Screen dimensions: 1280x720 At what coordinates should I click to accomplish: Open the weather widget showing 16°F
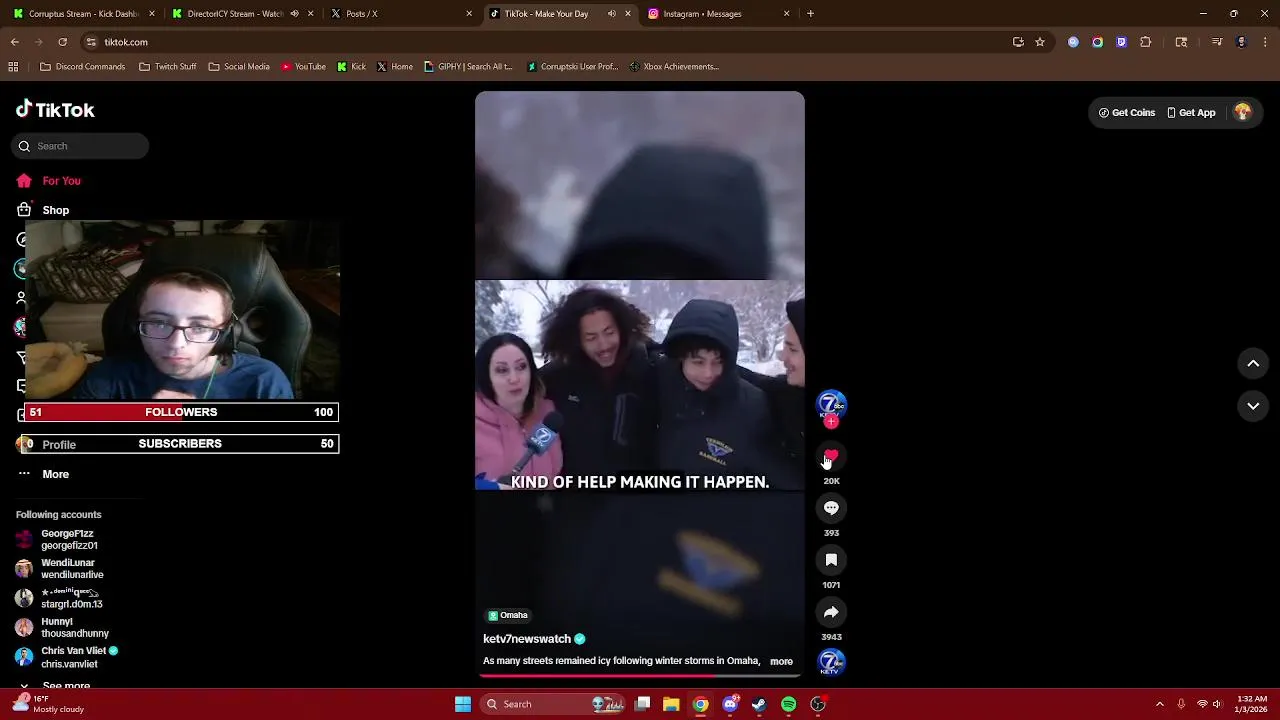(50, 704)
